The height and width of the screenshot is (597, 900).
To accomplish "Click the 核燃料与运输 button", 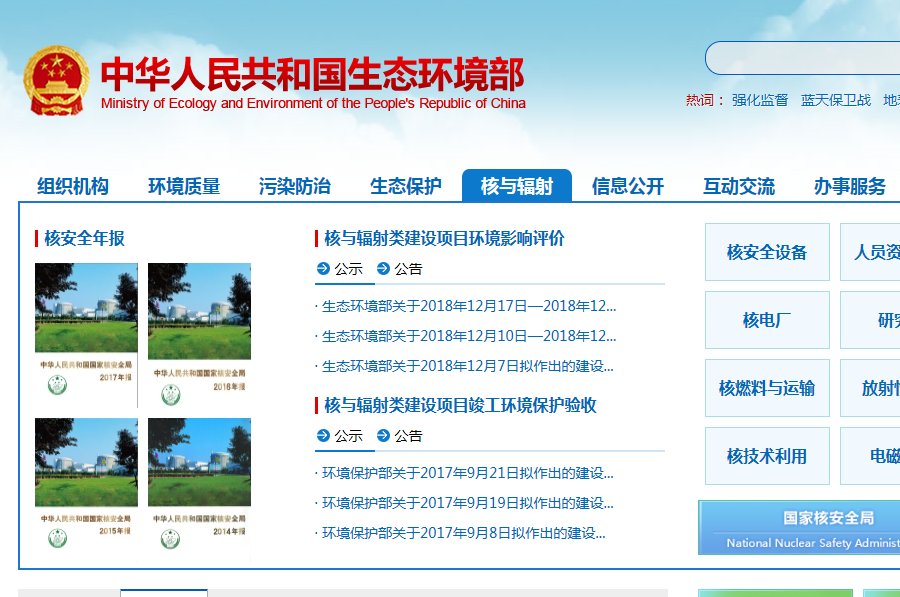I will coord(767,388).
